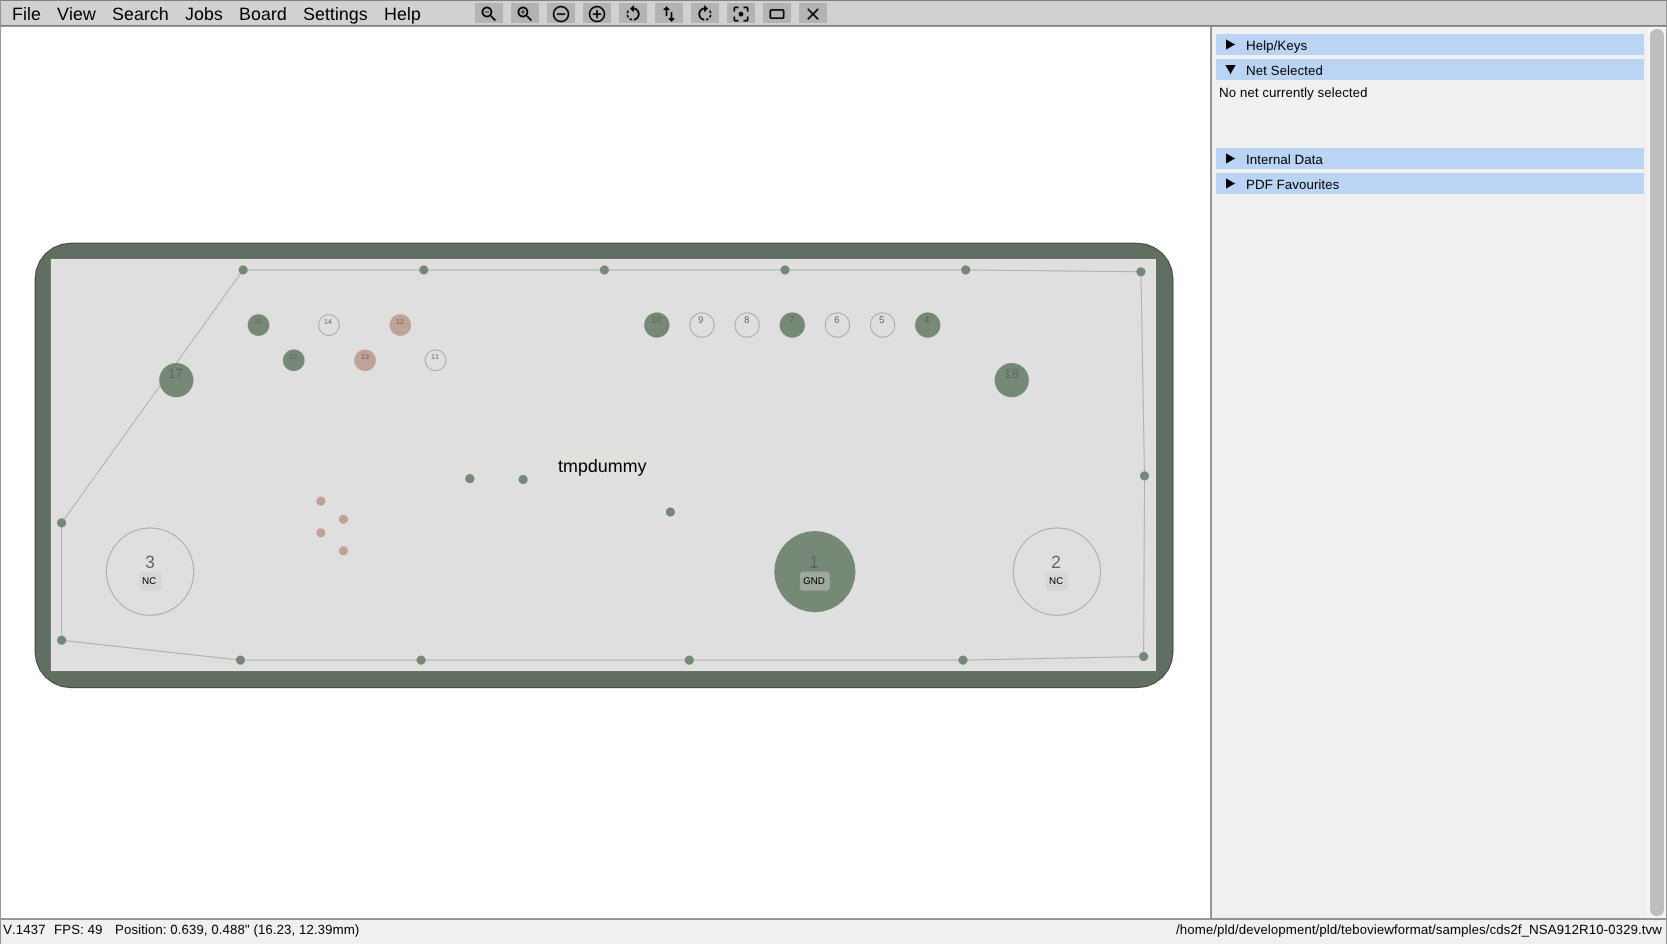
Task: Click the magnifier zoom-out toolbar icon
Action: [488, 14]
